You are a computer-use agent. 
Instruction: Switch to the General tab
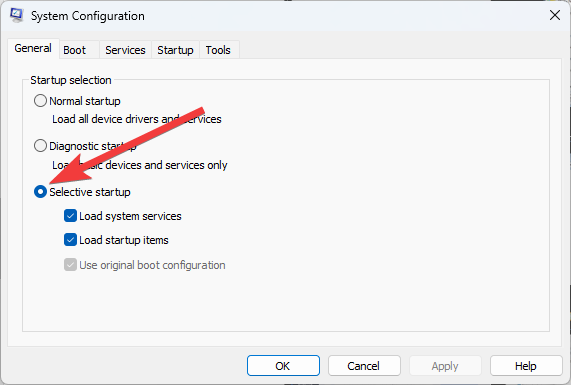(x=33, y=48)
